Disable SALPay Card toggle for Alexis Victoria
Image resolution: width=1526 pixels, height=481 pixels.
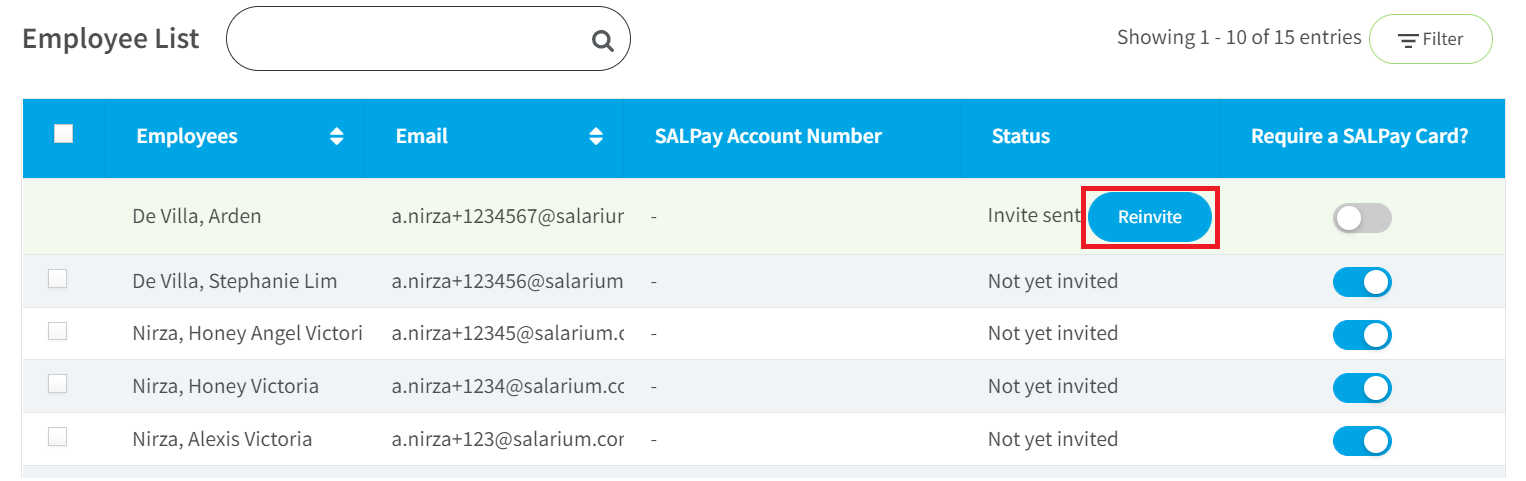[x=1362, y=440]
